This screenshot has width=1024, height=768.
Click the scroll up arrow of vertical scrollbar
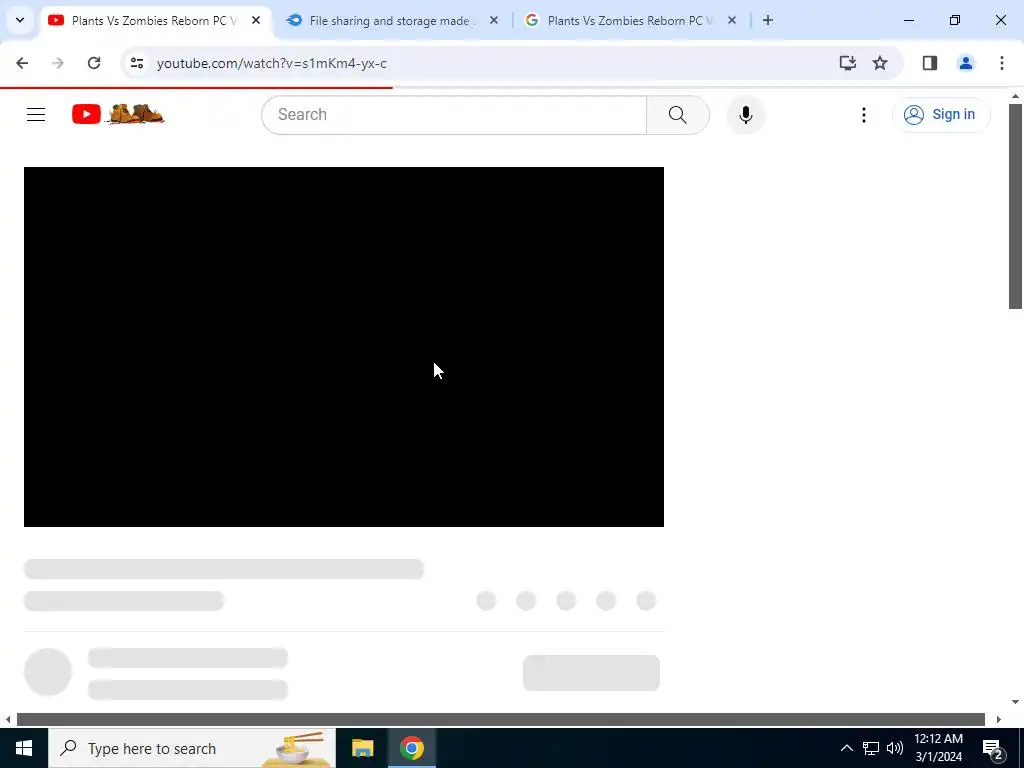click(x=1015, y=97)
